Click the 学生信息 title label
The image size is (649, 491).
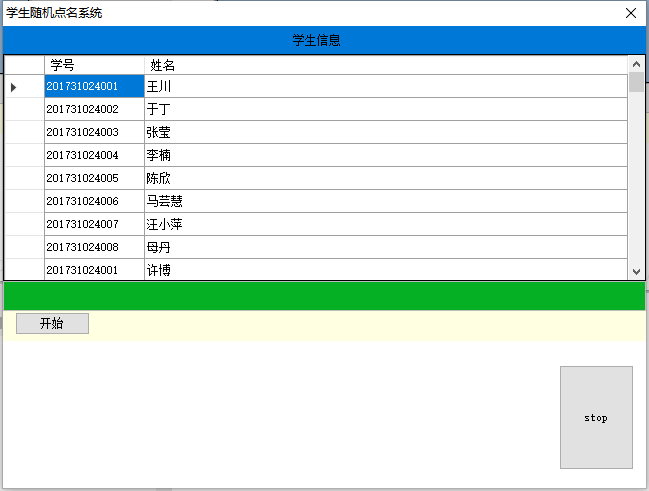tap(316, 40)
